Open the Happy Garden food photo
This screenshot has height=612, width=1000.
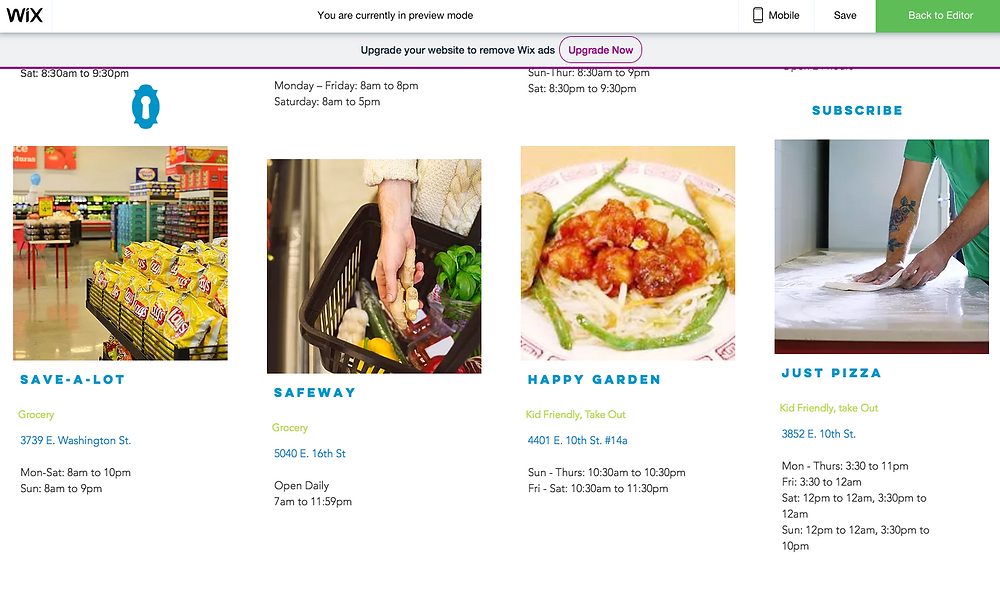pos(628,253)
